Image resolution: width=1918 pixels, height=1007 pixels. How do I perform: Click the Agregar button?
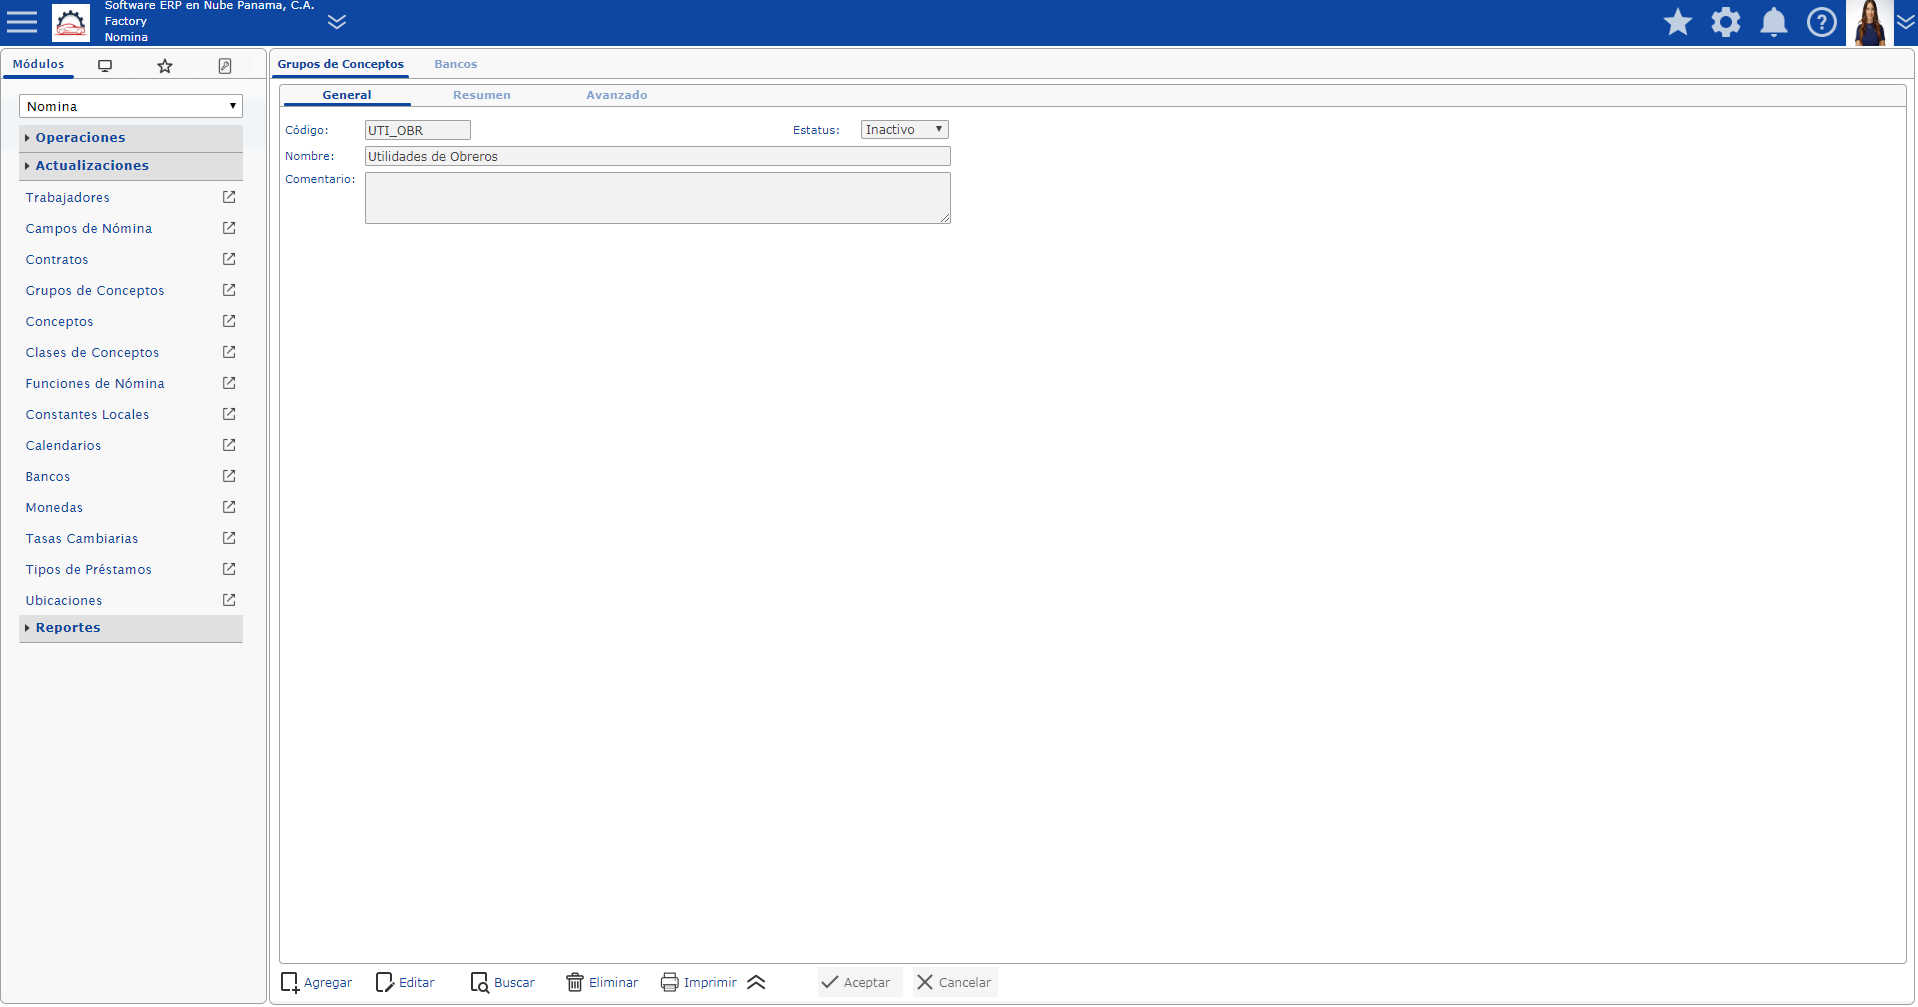pyautogui.click(x=316, y=982)
